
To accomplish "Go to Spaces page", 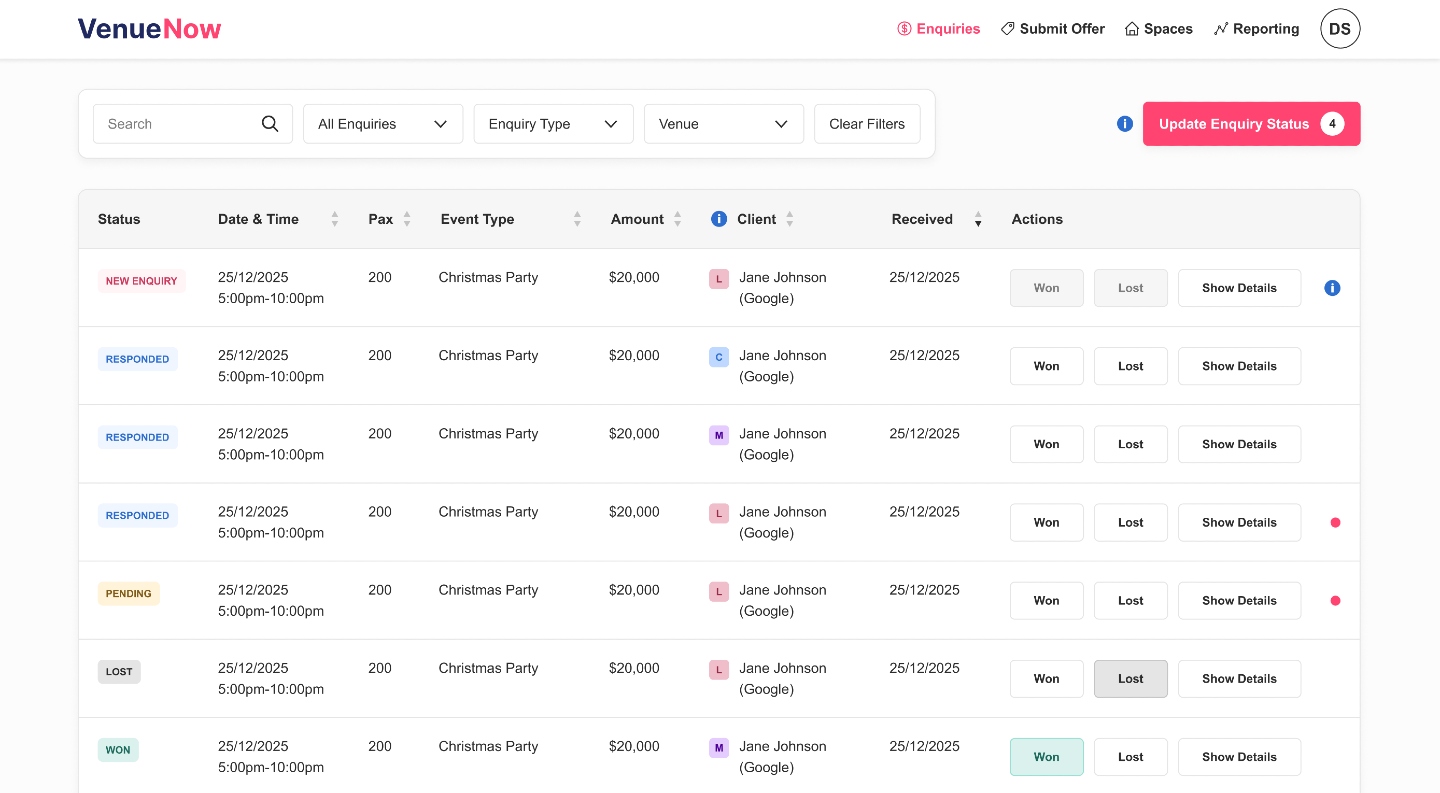I will (1158, 29).
